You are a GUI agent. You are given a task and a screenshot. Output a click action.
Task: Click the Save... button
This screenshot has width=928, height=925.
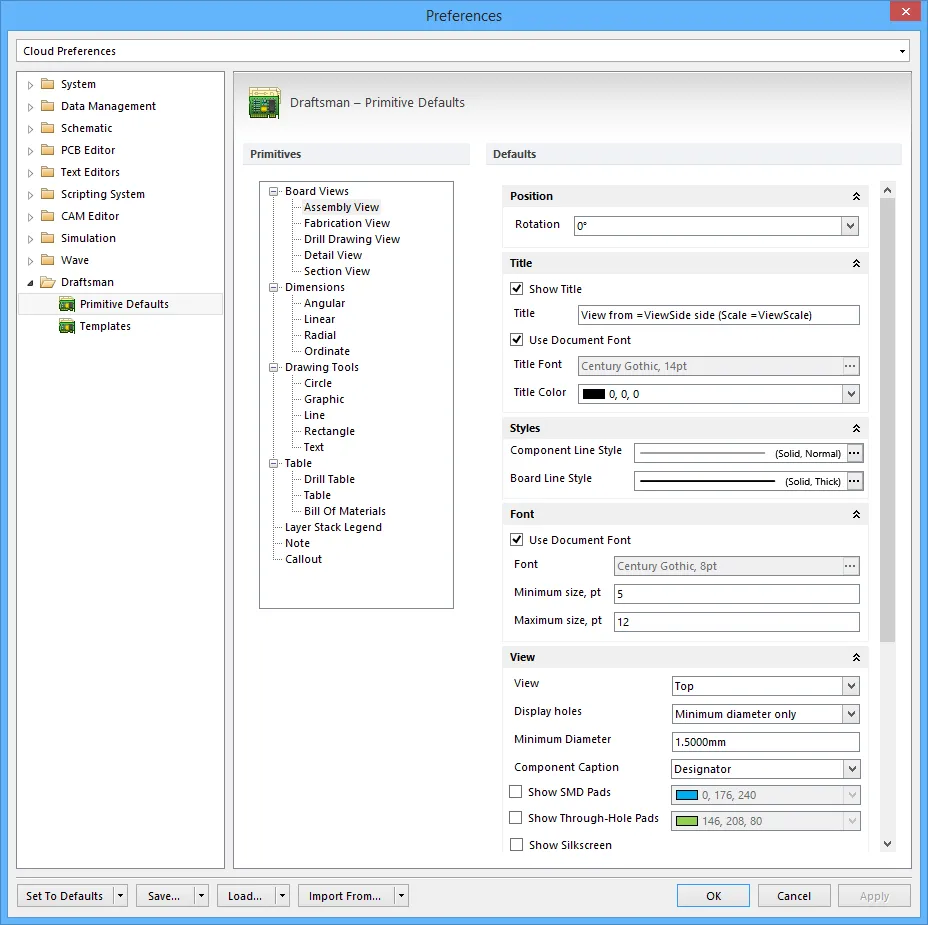click(165, 895)
